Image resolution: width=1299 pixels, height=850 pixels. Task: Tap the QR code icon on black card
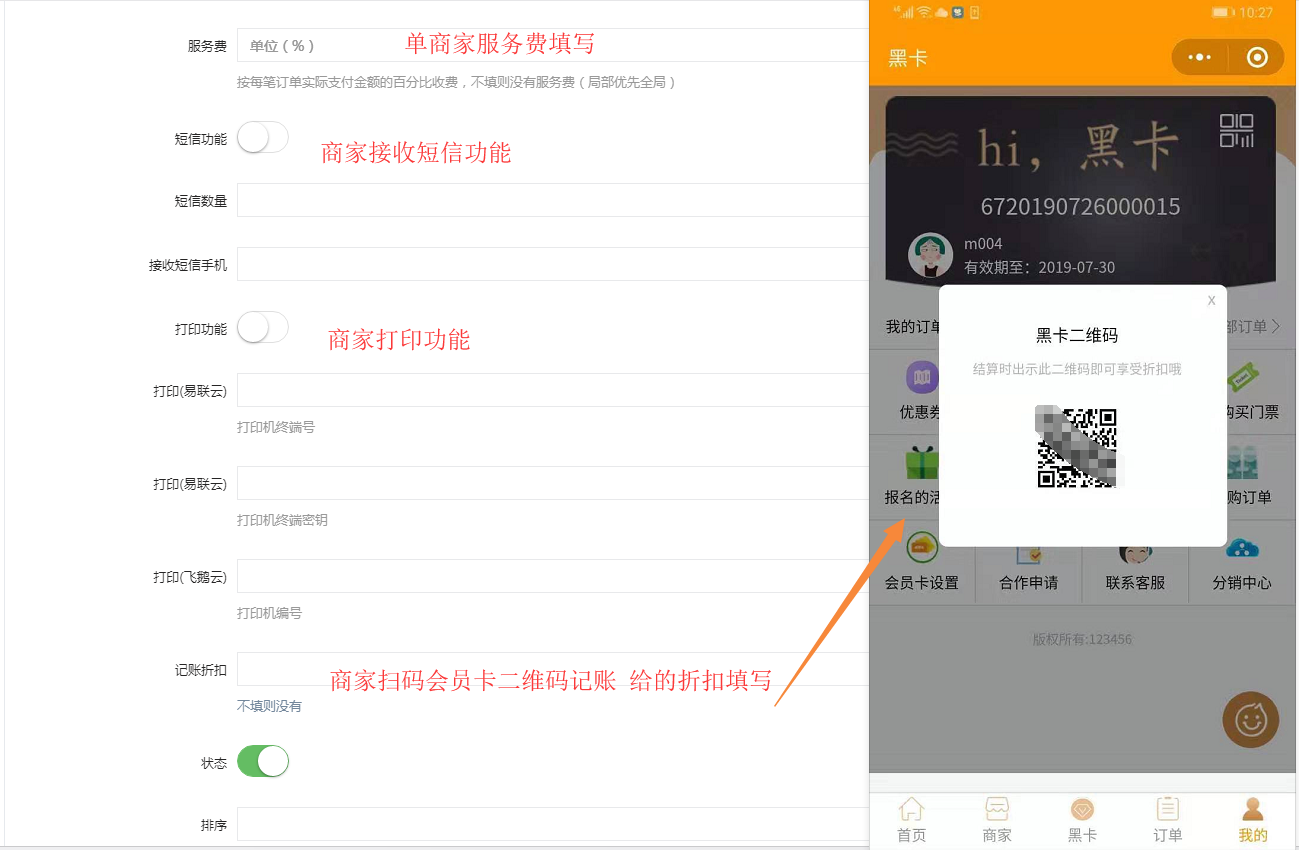[1237, 130]
